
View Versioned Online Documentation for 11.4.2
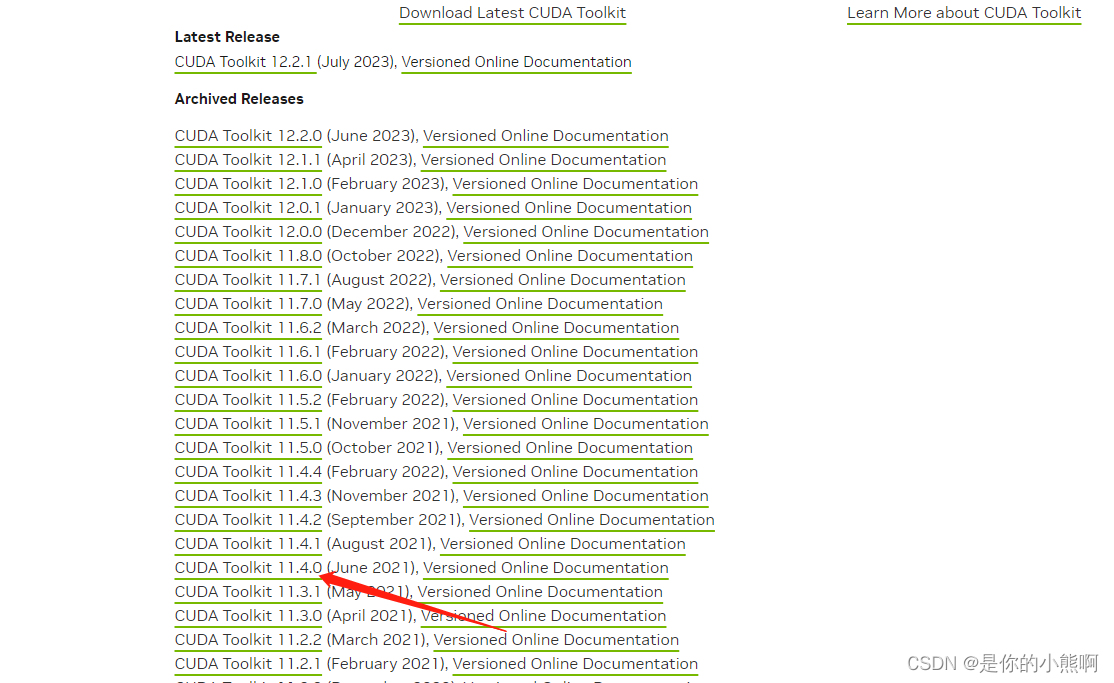[x=591, y=520]
